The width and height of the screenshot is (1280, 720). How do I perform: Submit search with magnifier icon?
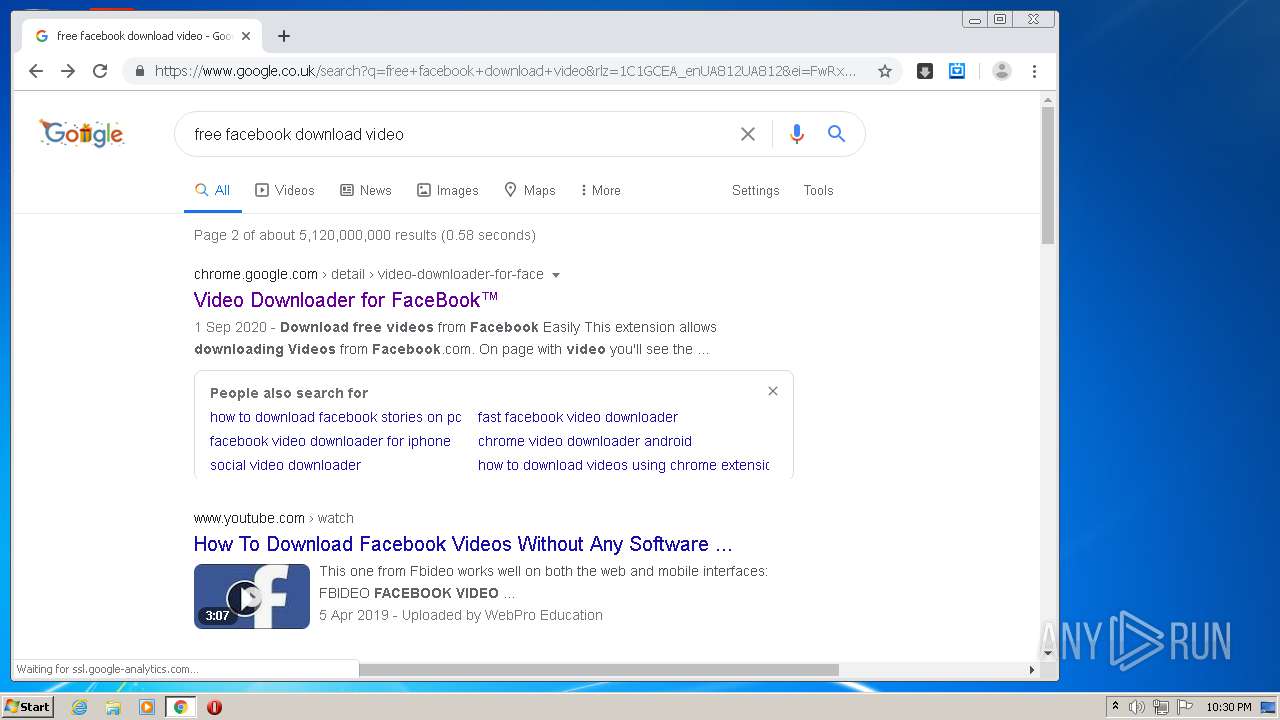tap(837, 134)
